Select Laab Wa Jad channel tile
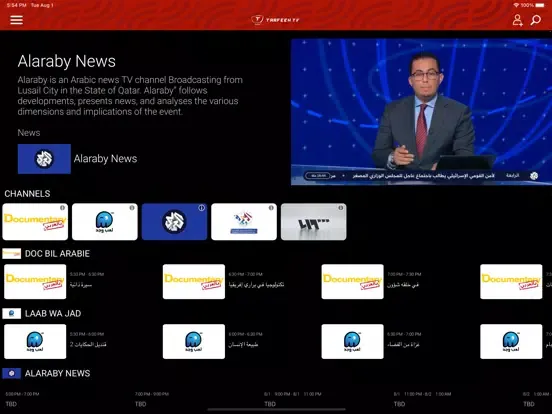The height and width of the screenshot is (414, 552). (105, 222)
